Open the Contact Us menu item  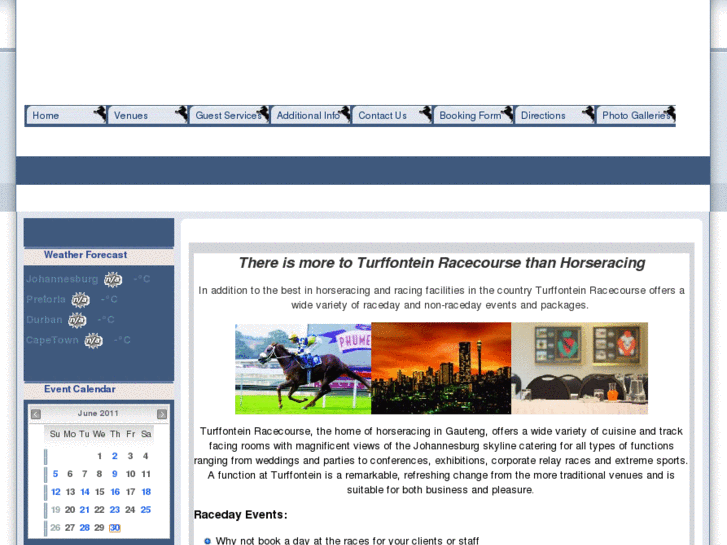pyautogui.click(x=392, y=115)
